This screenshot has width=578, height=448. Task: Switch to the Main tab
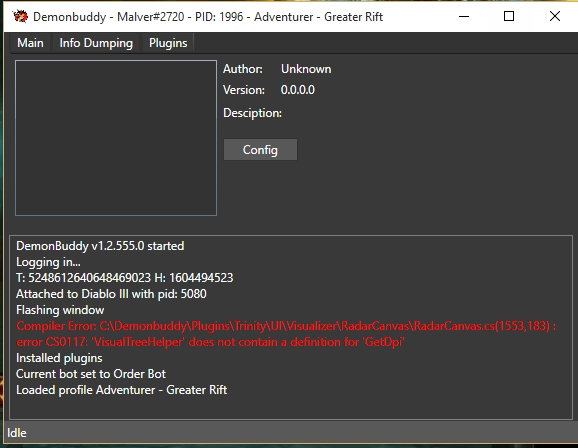coord(30,43)
